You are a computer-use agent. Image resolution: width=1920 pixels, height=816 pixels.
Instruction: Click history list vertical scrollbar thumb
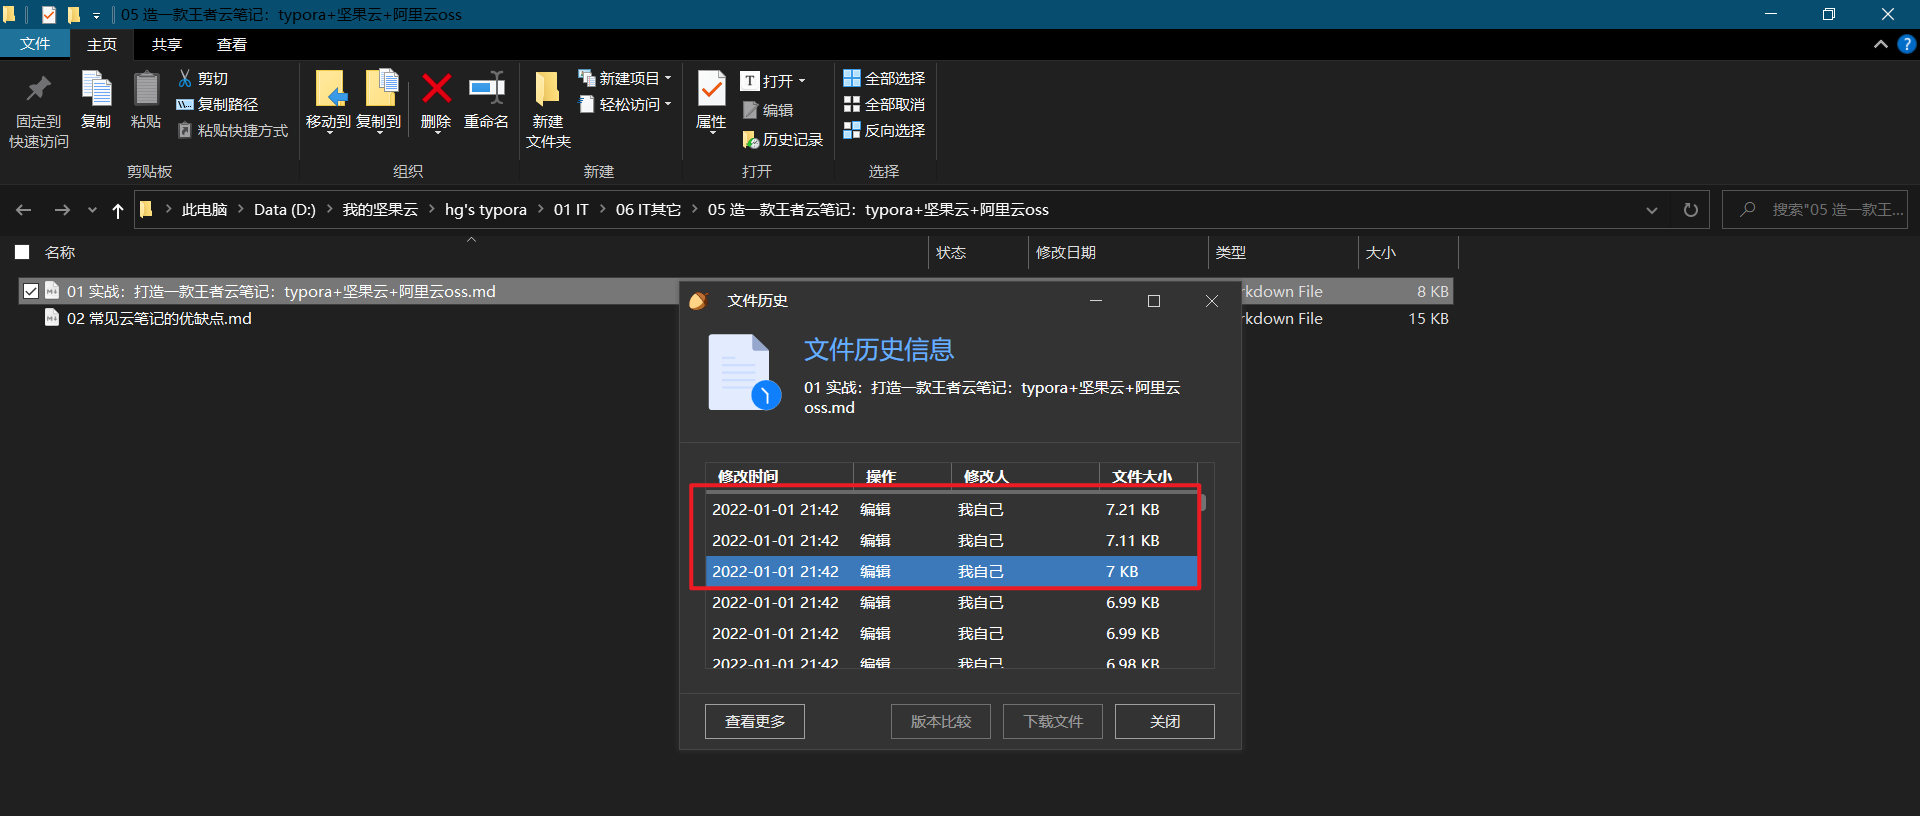coord(1203,502)
